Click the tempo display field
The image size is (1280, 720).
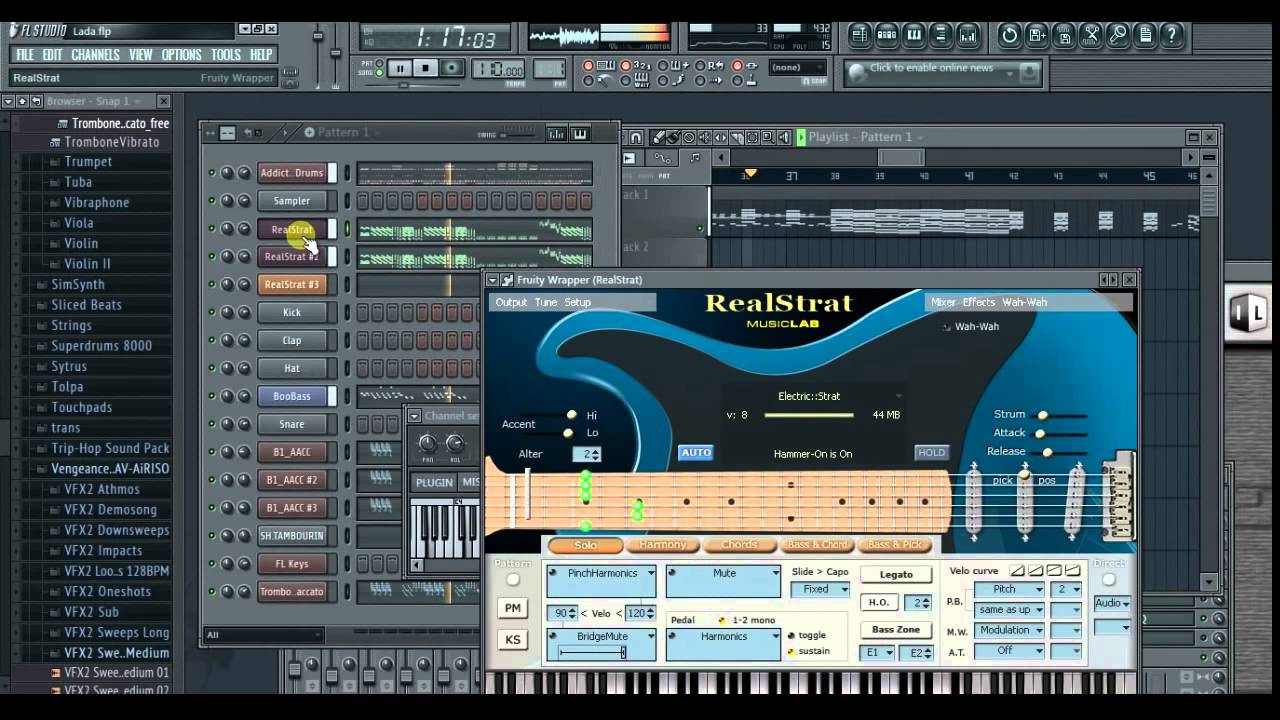pos(497,70)
